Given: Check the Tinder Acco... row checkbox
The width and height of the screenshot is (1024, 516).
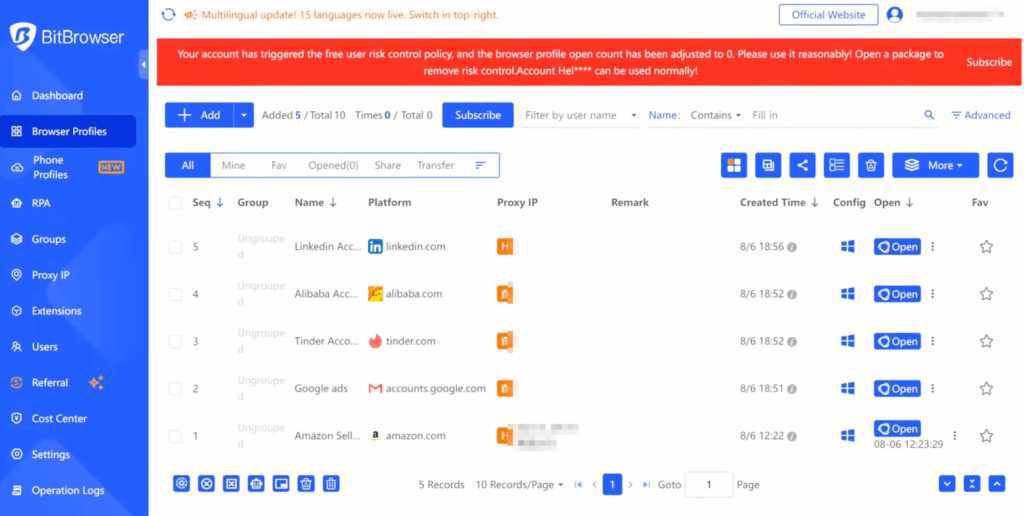Looking at the screenshot, I should click(175, 342).
